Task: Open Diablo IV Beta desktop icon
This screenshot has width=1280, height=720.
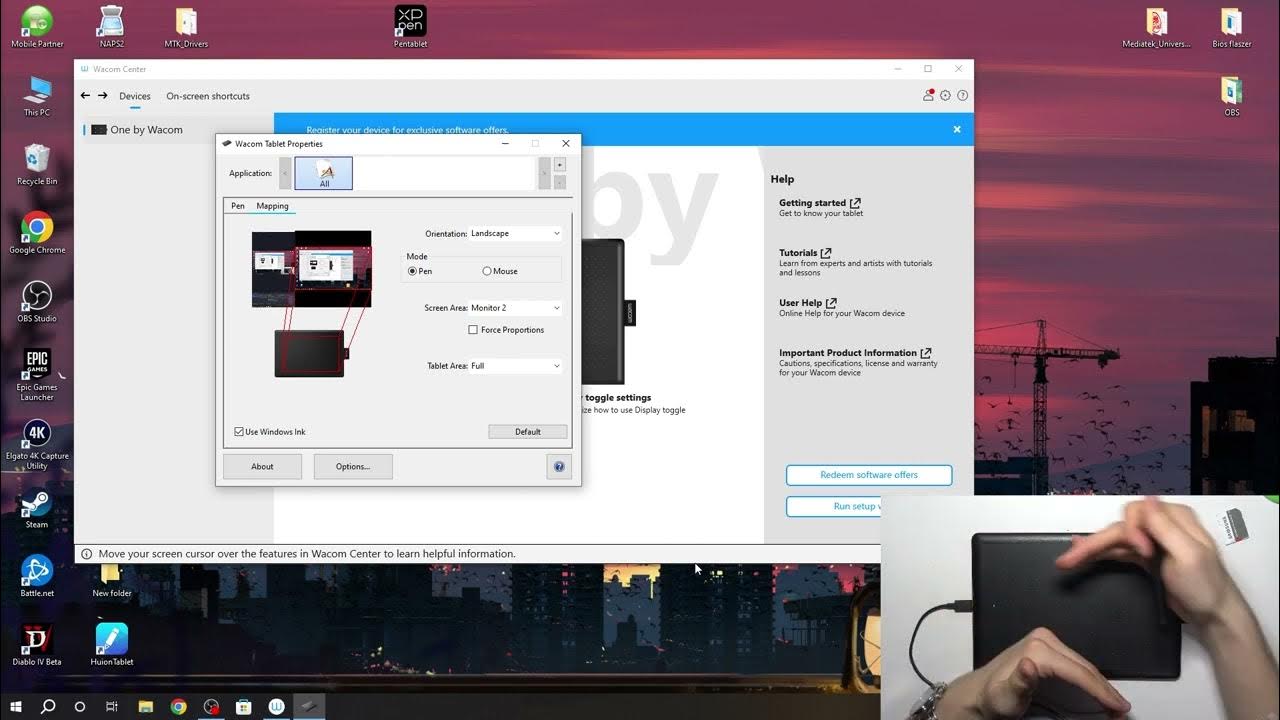Action: [x=37, y=645]
